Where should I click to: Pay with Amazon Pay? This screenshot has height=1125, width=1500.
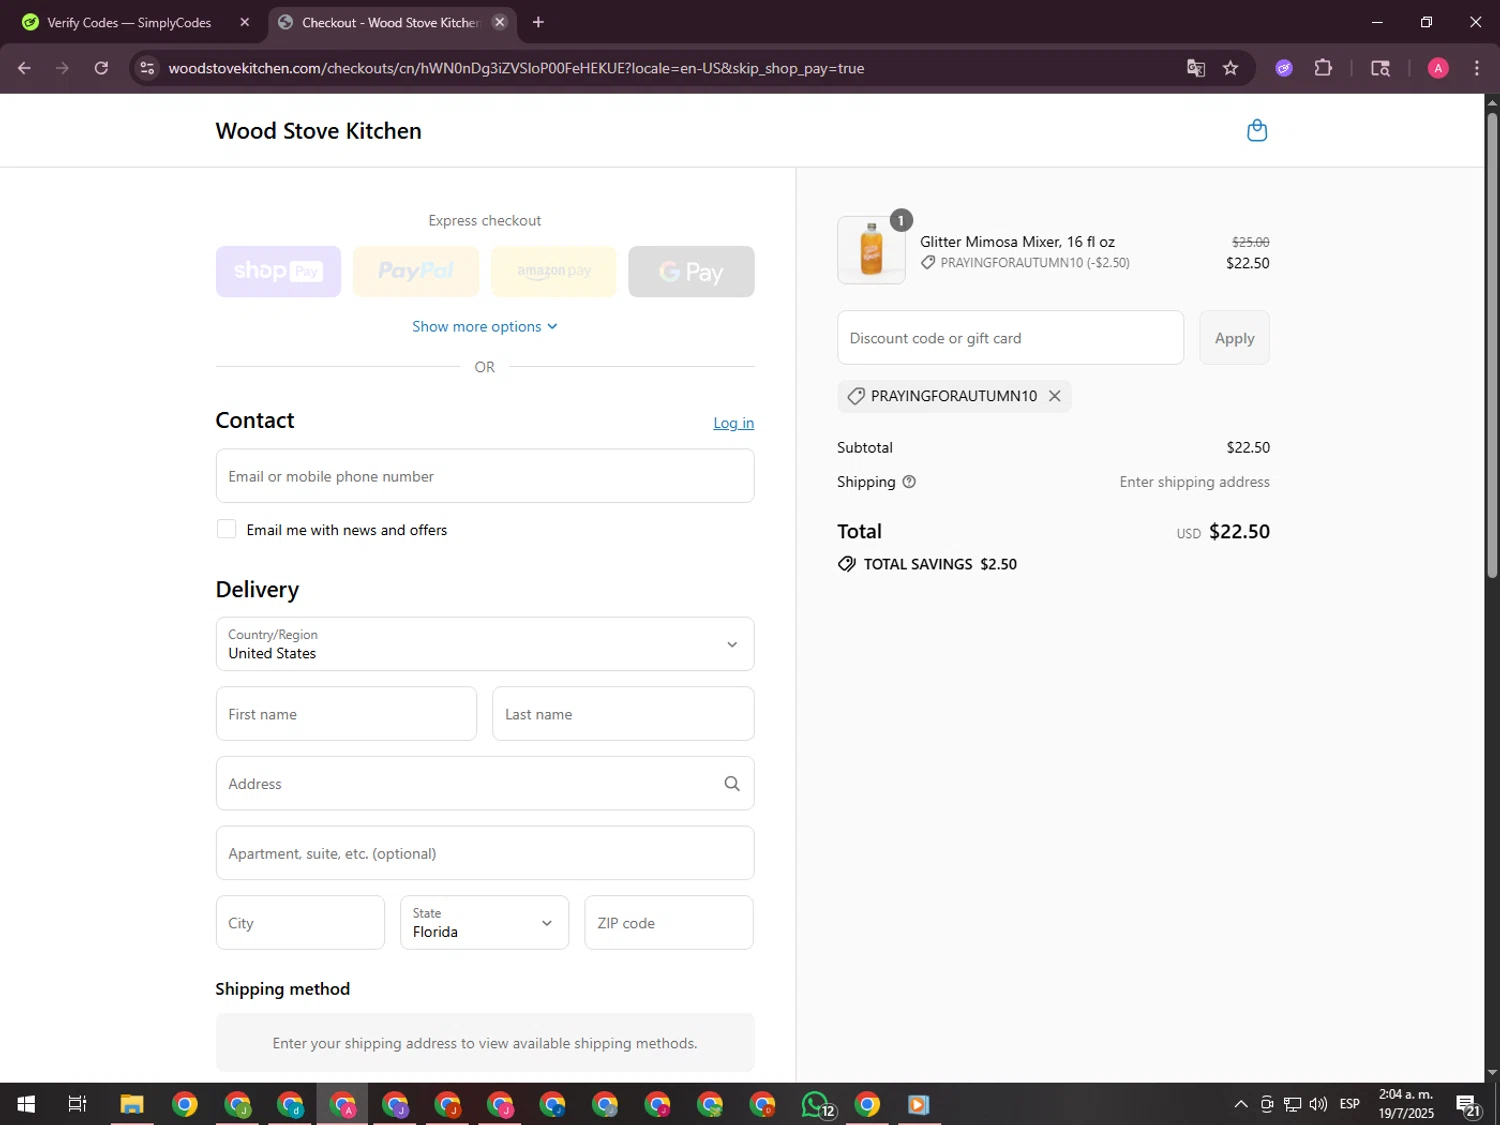pos(554,271)
